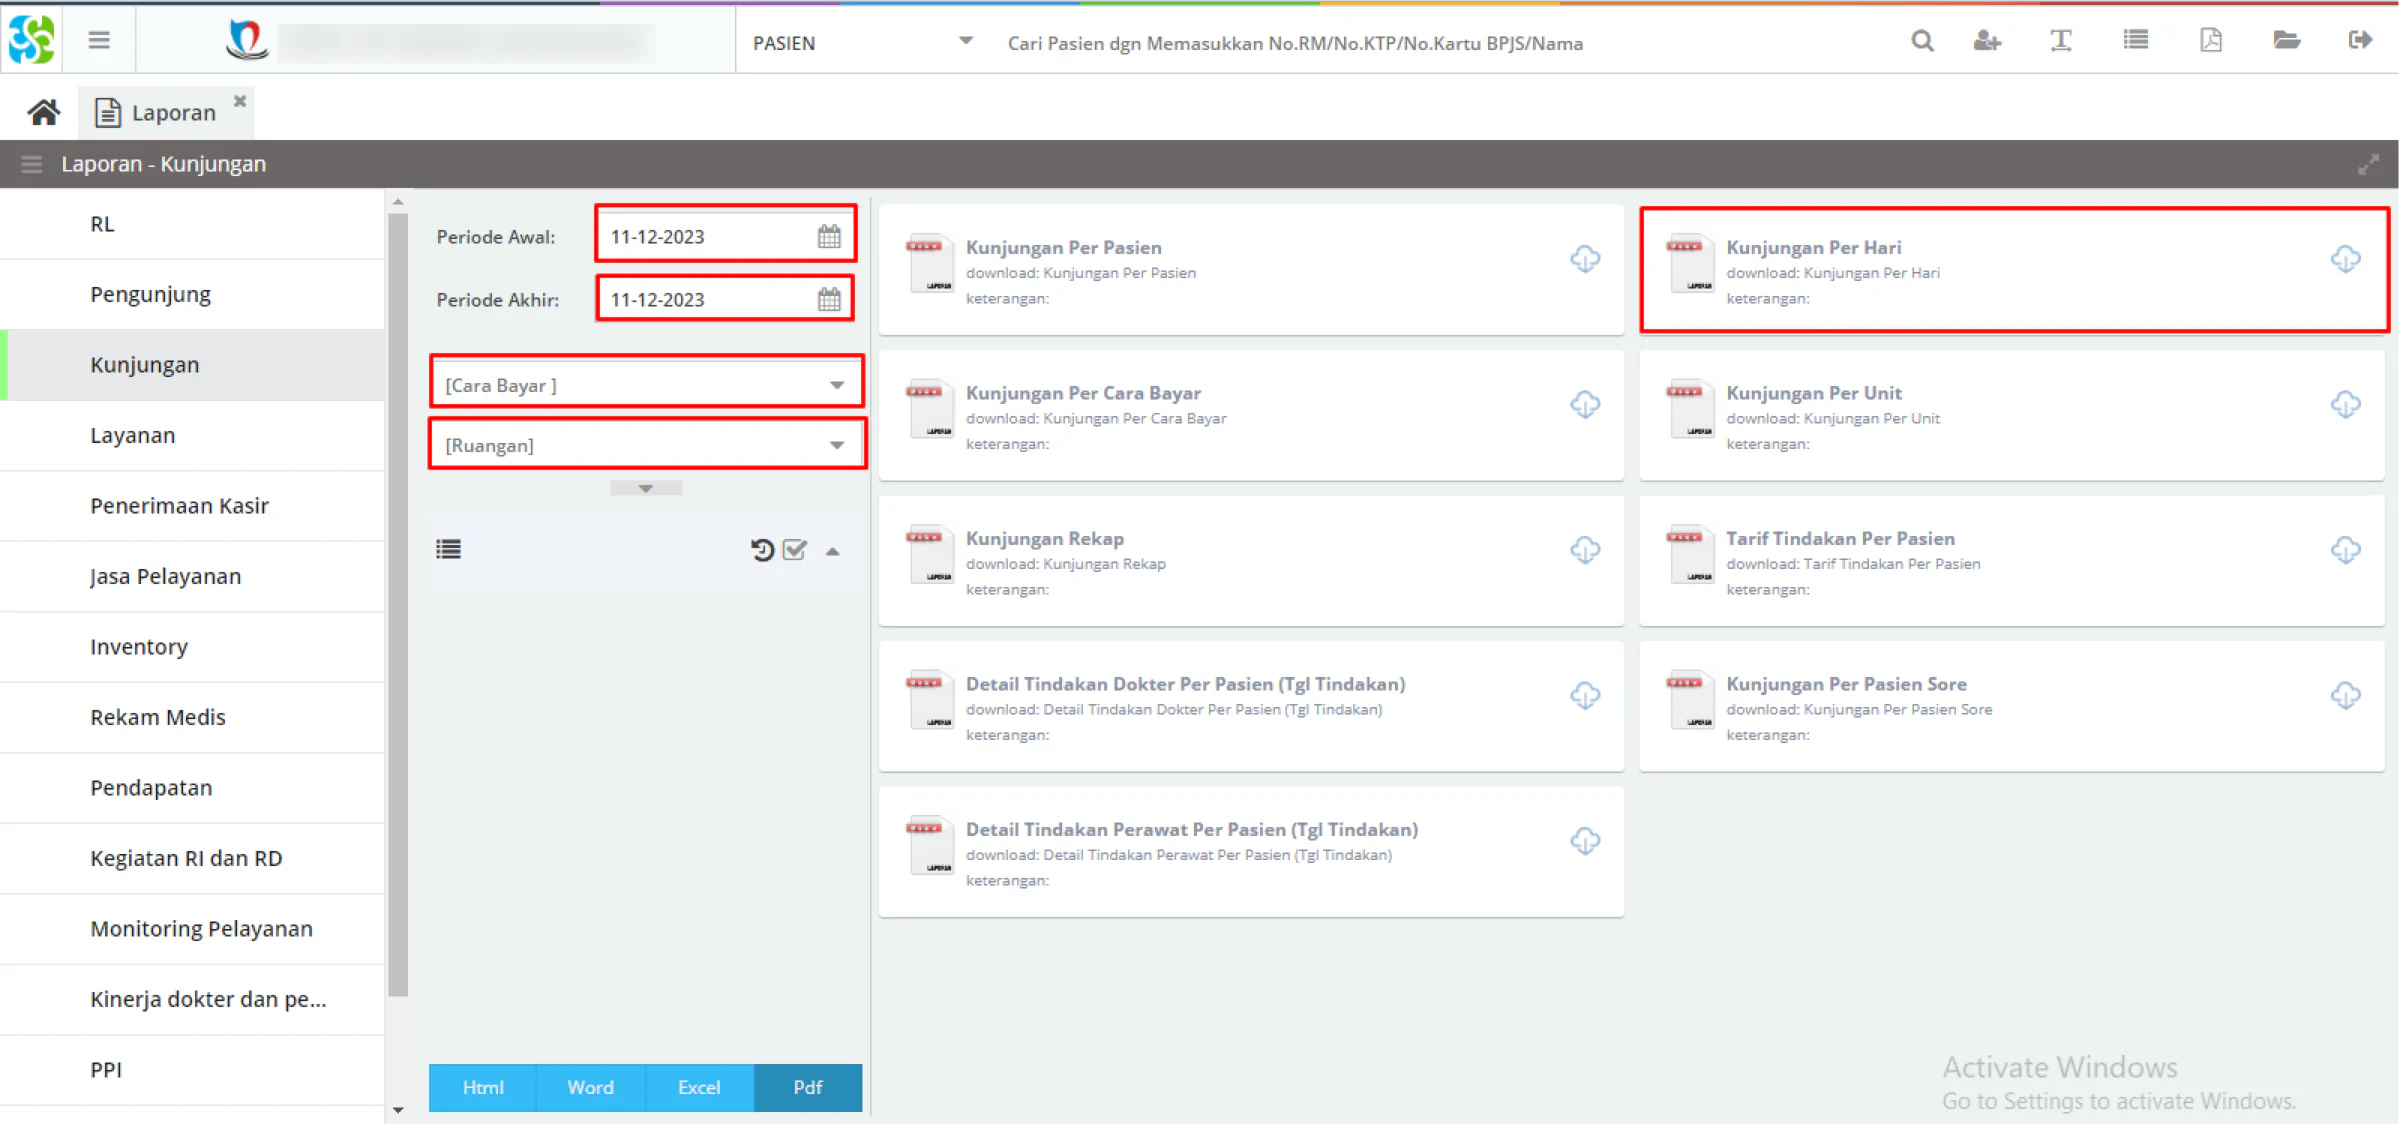Select Excel output format

699,1088
